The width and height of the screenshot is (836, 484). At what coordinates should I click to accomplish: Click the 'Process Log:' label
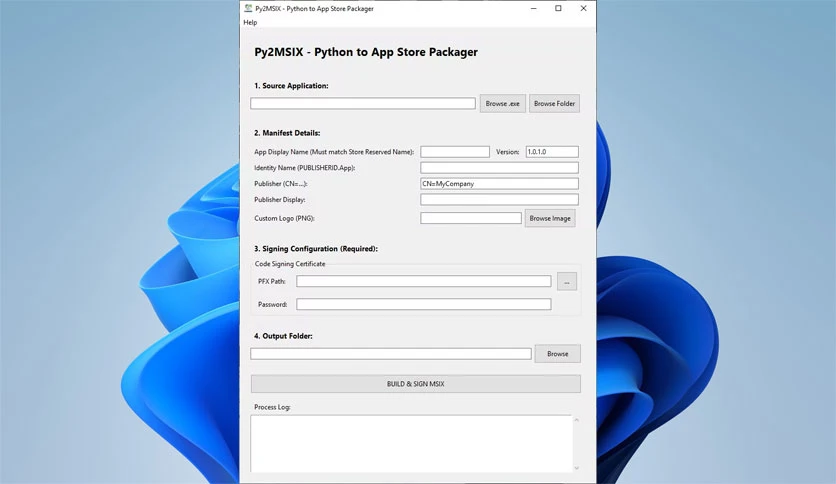[x=272, y=407]
